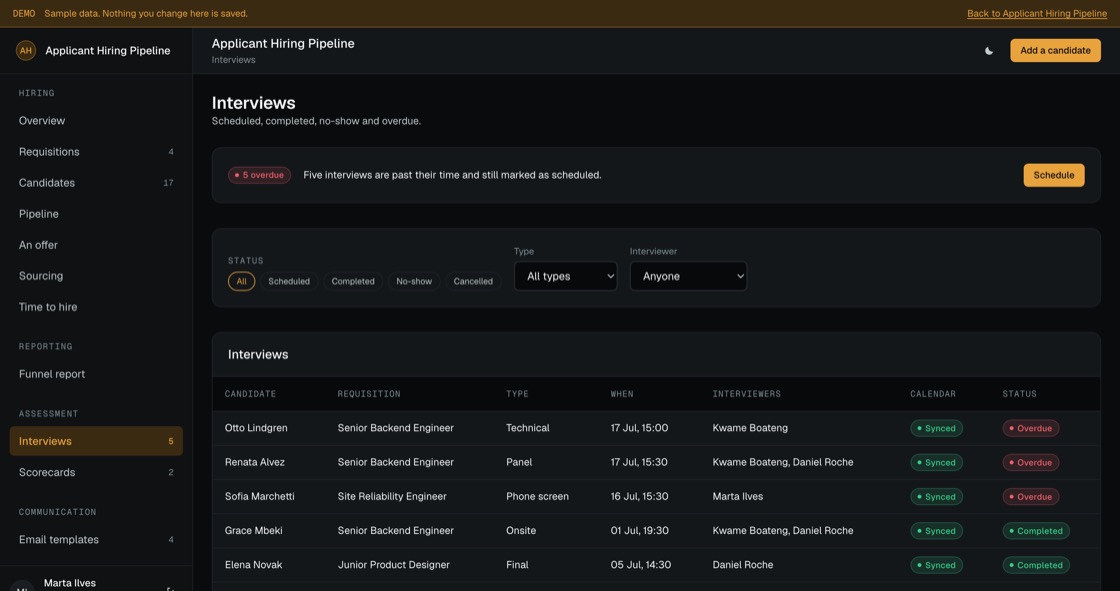This screenshot has height=591, width=1120.
Task: Click the Overdue badge in Otto Lindgren's row
Action: point(1031,429)
